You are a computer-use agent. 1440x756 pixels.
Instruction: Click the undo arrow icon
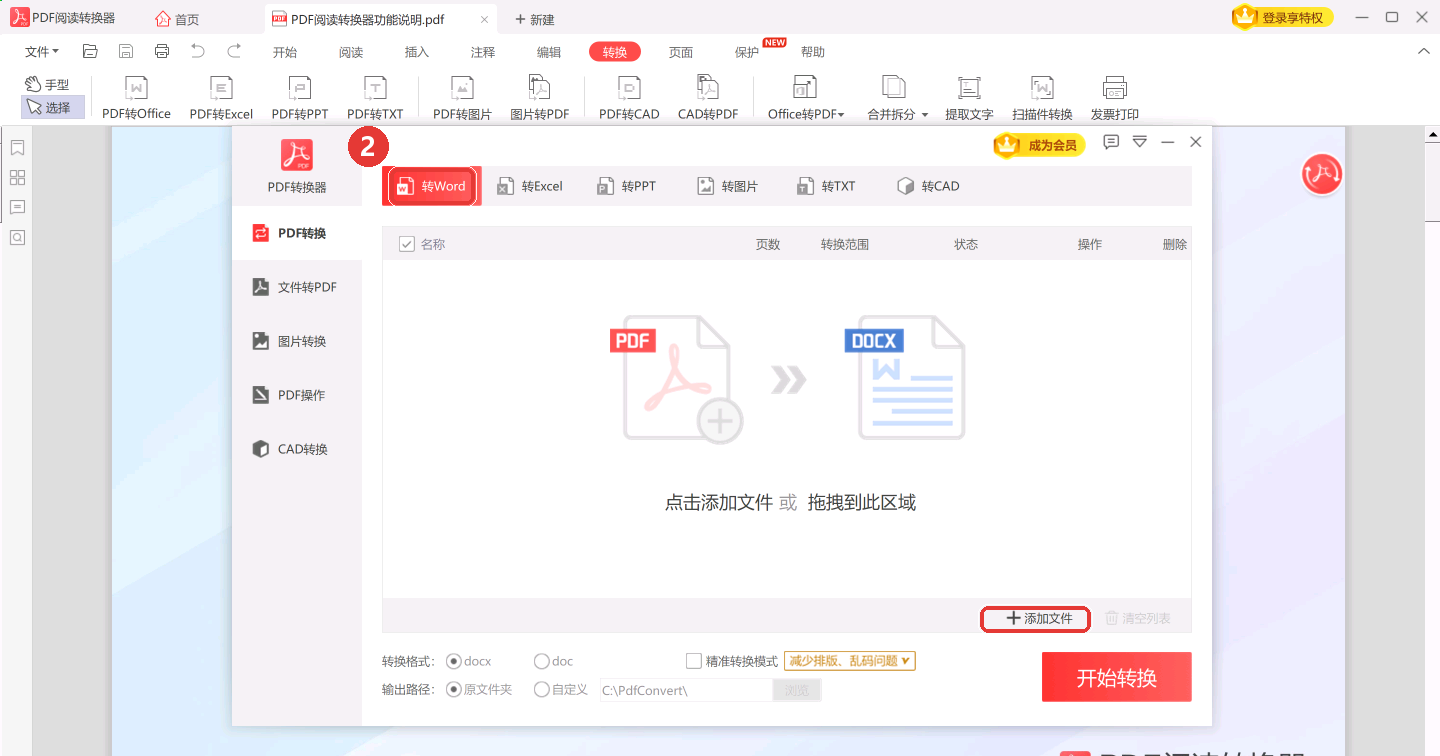click(198, 51)
